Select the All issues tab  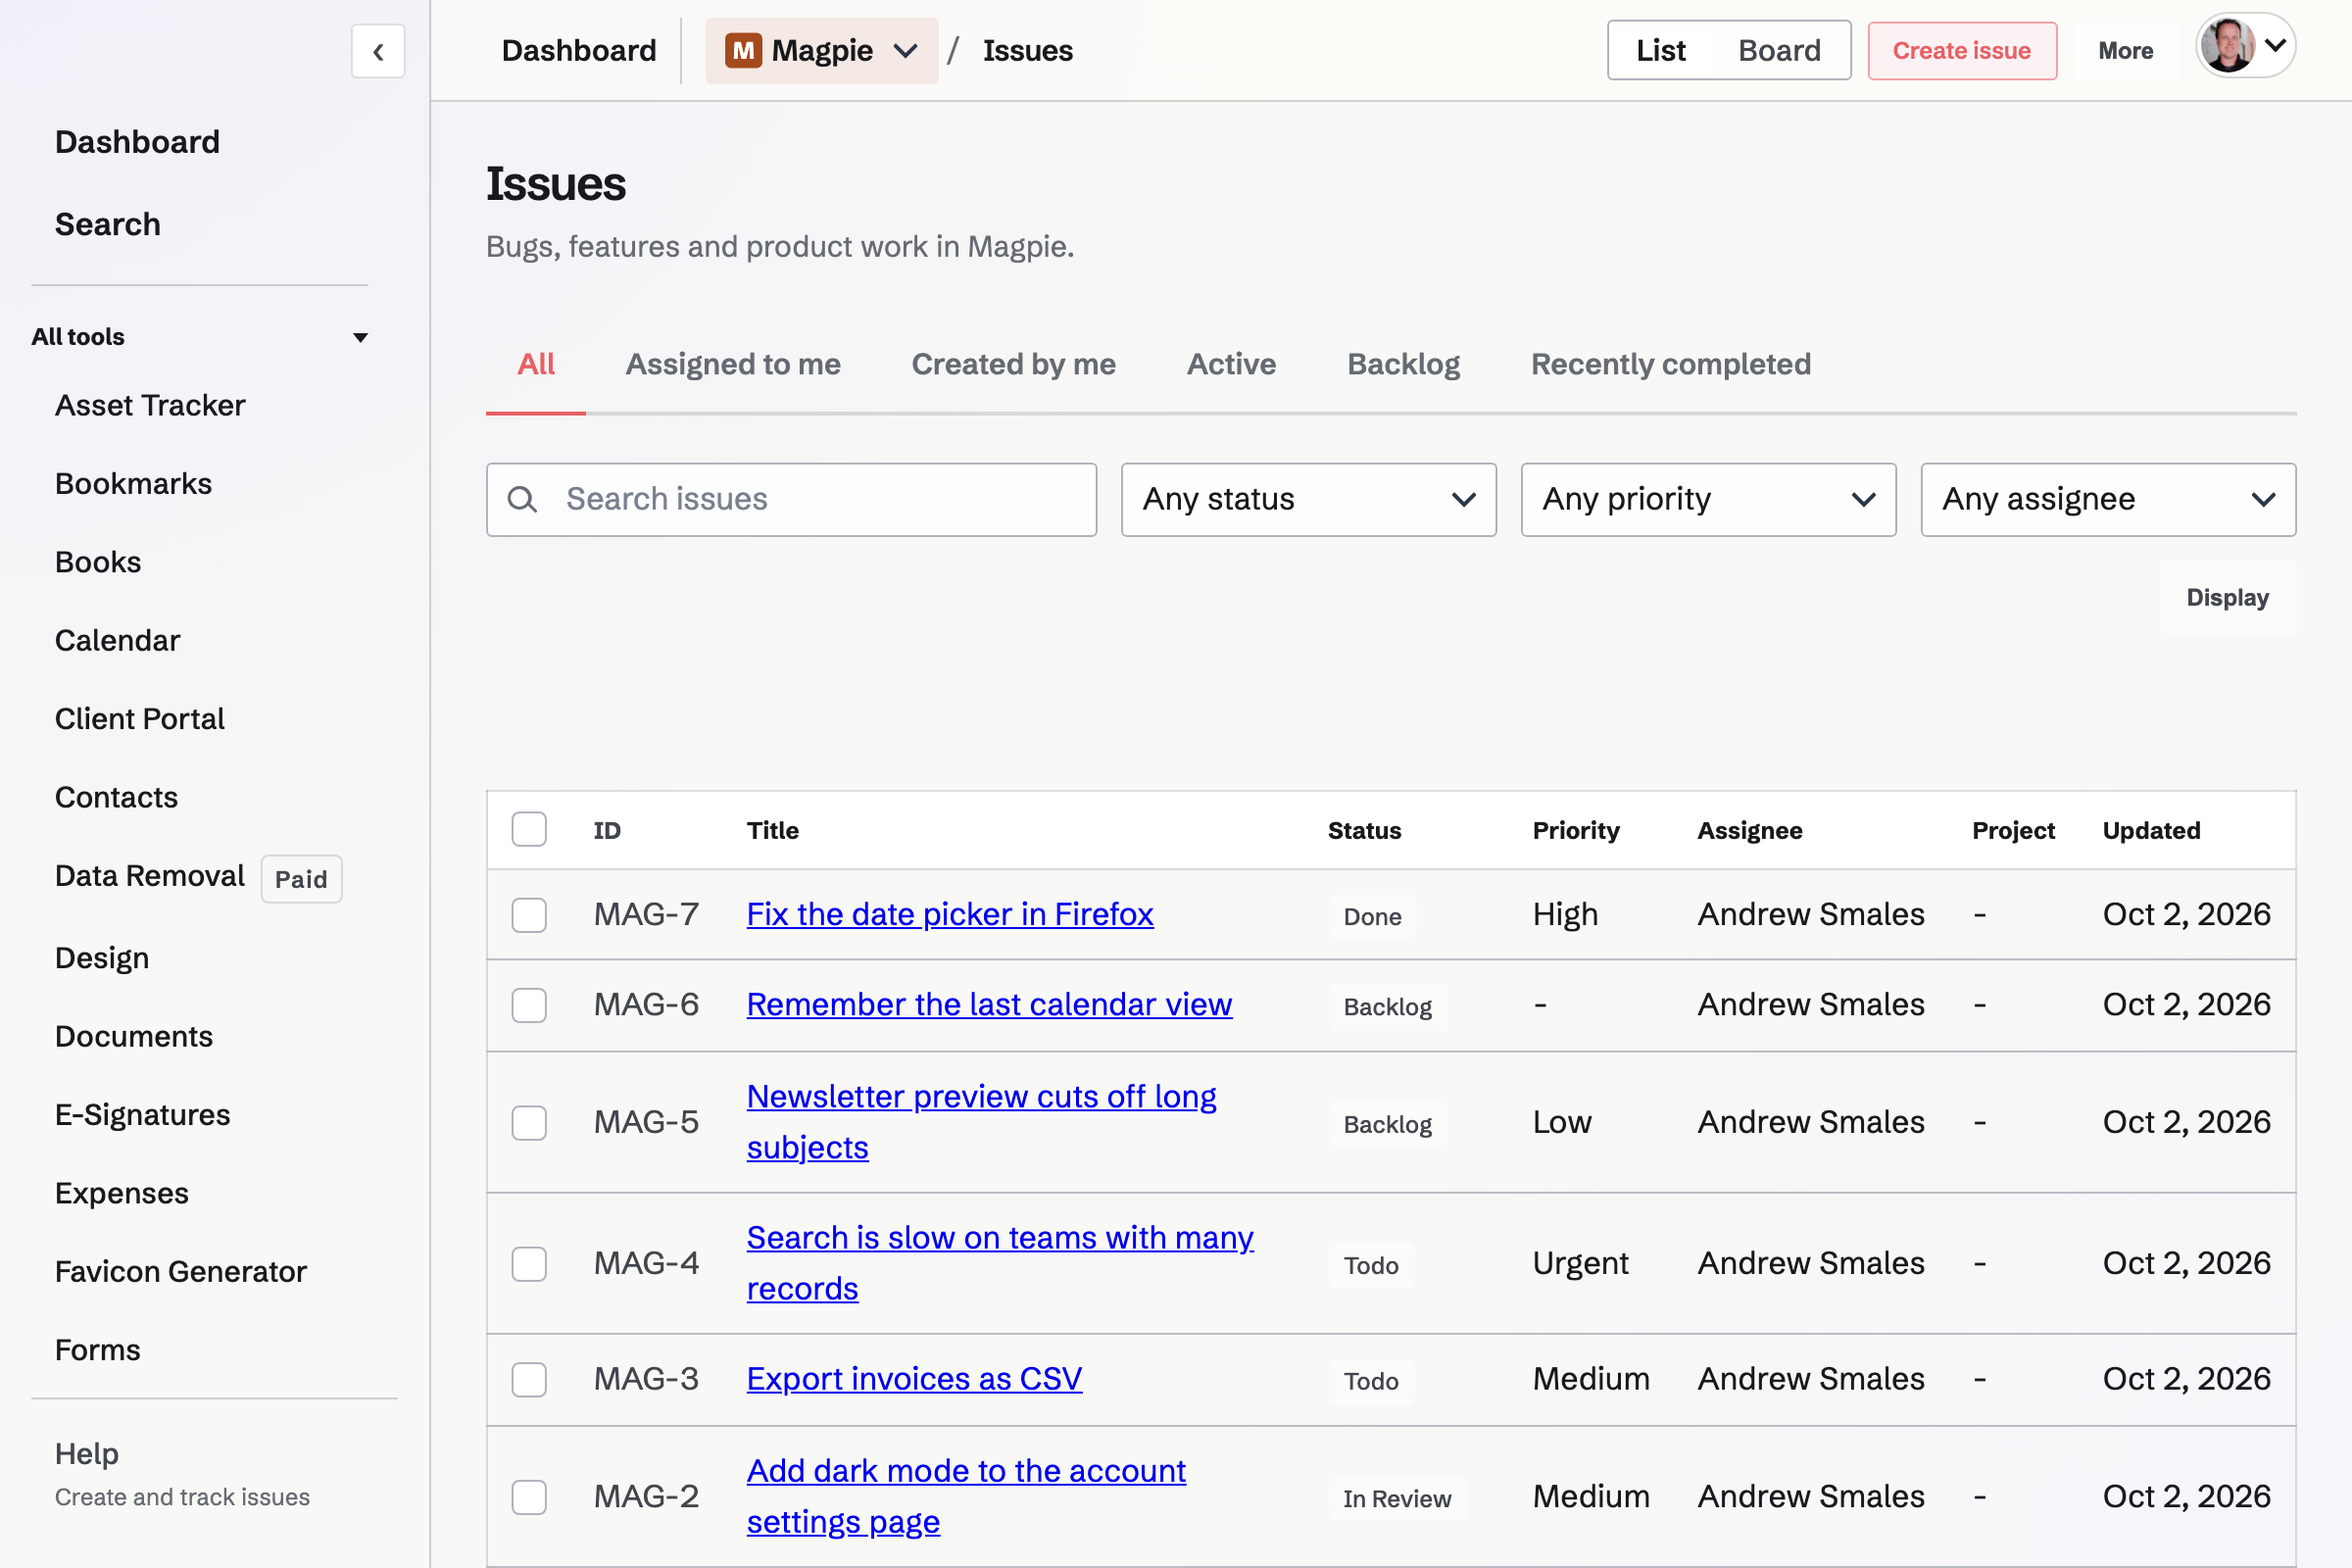pos(536,364)
